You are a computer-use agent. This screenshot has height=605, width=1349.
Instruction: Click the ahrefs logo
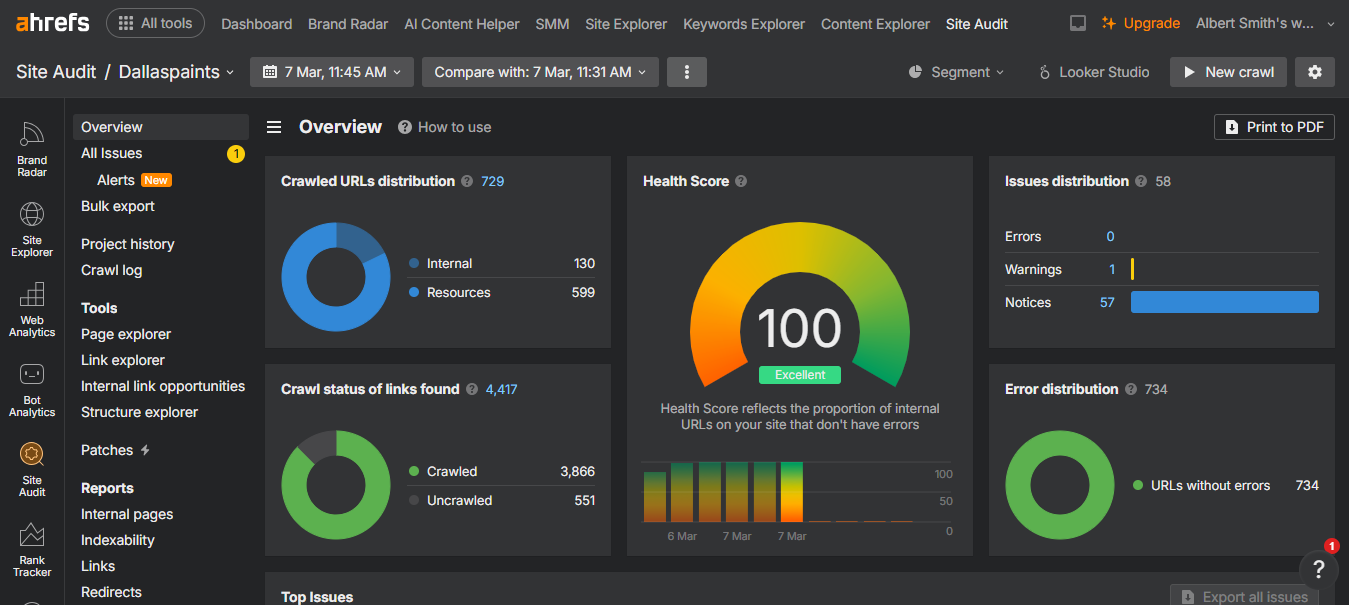pos(52,23)
